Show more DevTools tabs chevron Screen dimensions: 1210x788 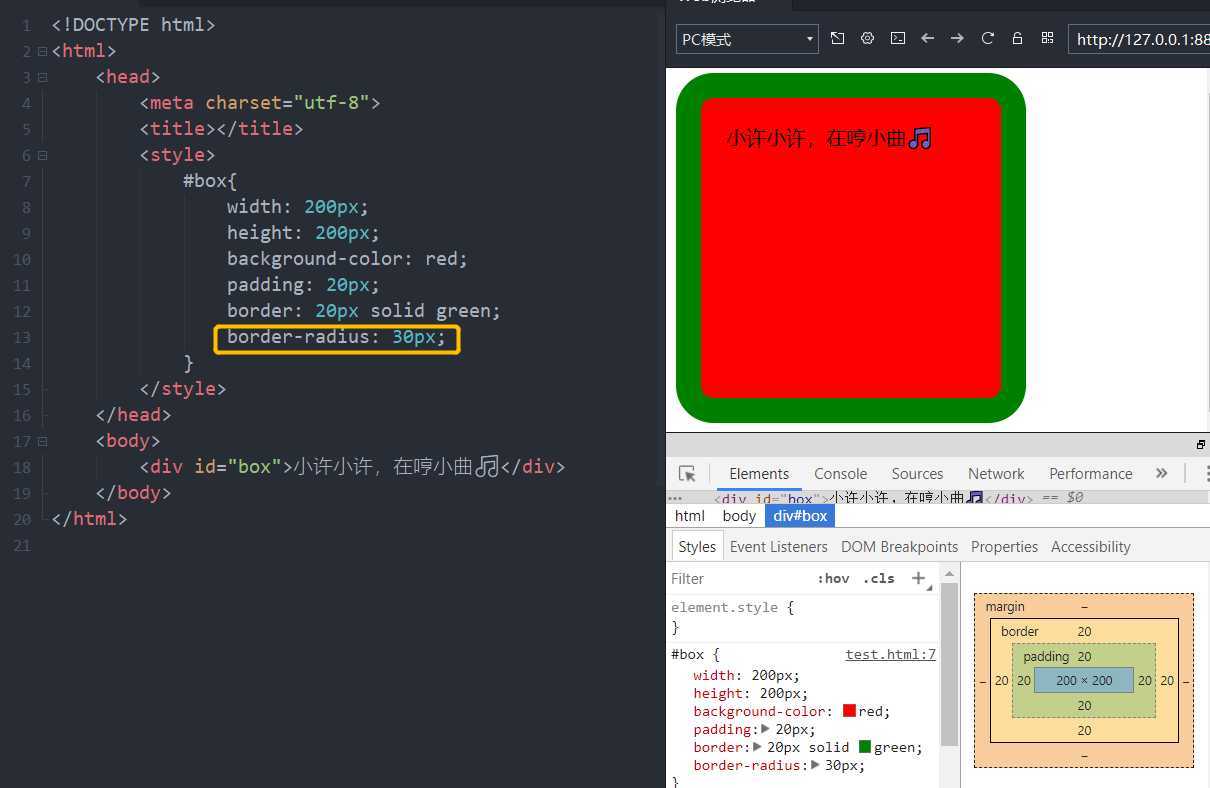1161,473
